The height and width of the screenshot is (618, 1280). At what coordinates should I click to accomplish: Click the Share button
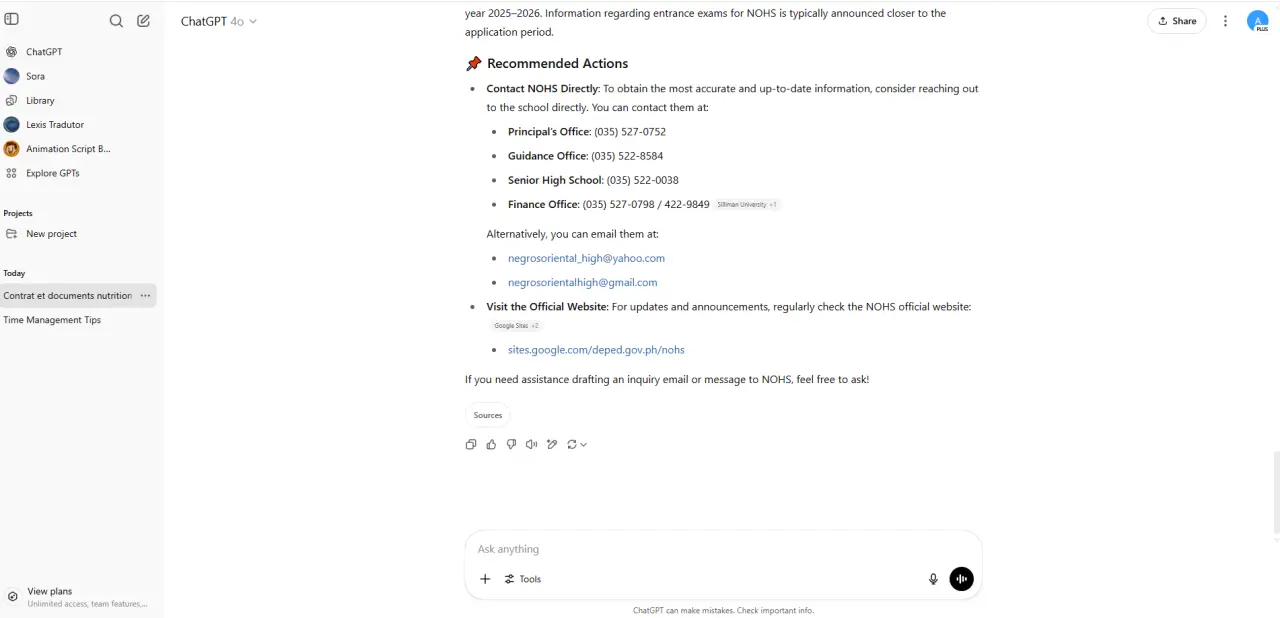tap(1177, 21)
